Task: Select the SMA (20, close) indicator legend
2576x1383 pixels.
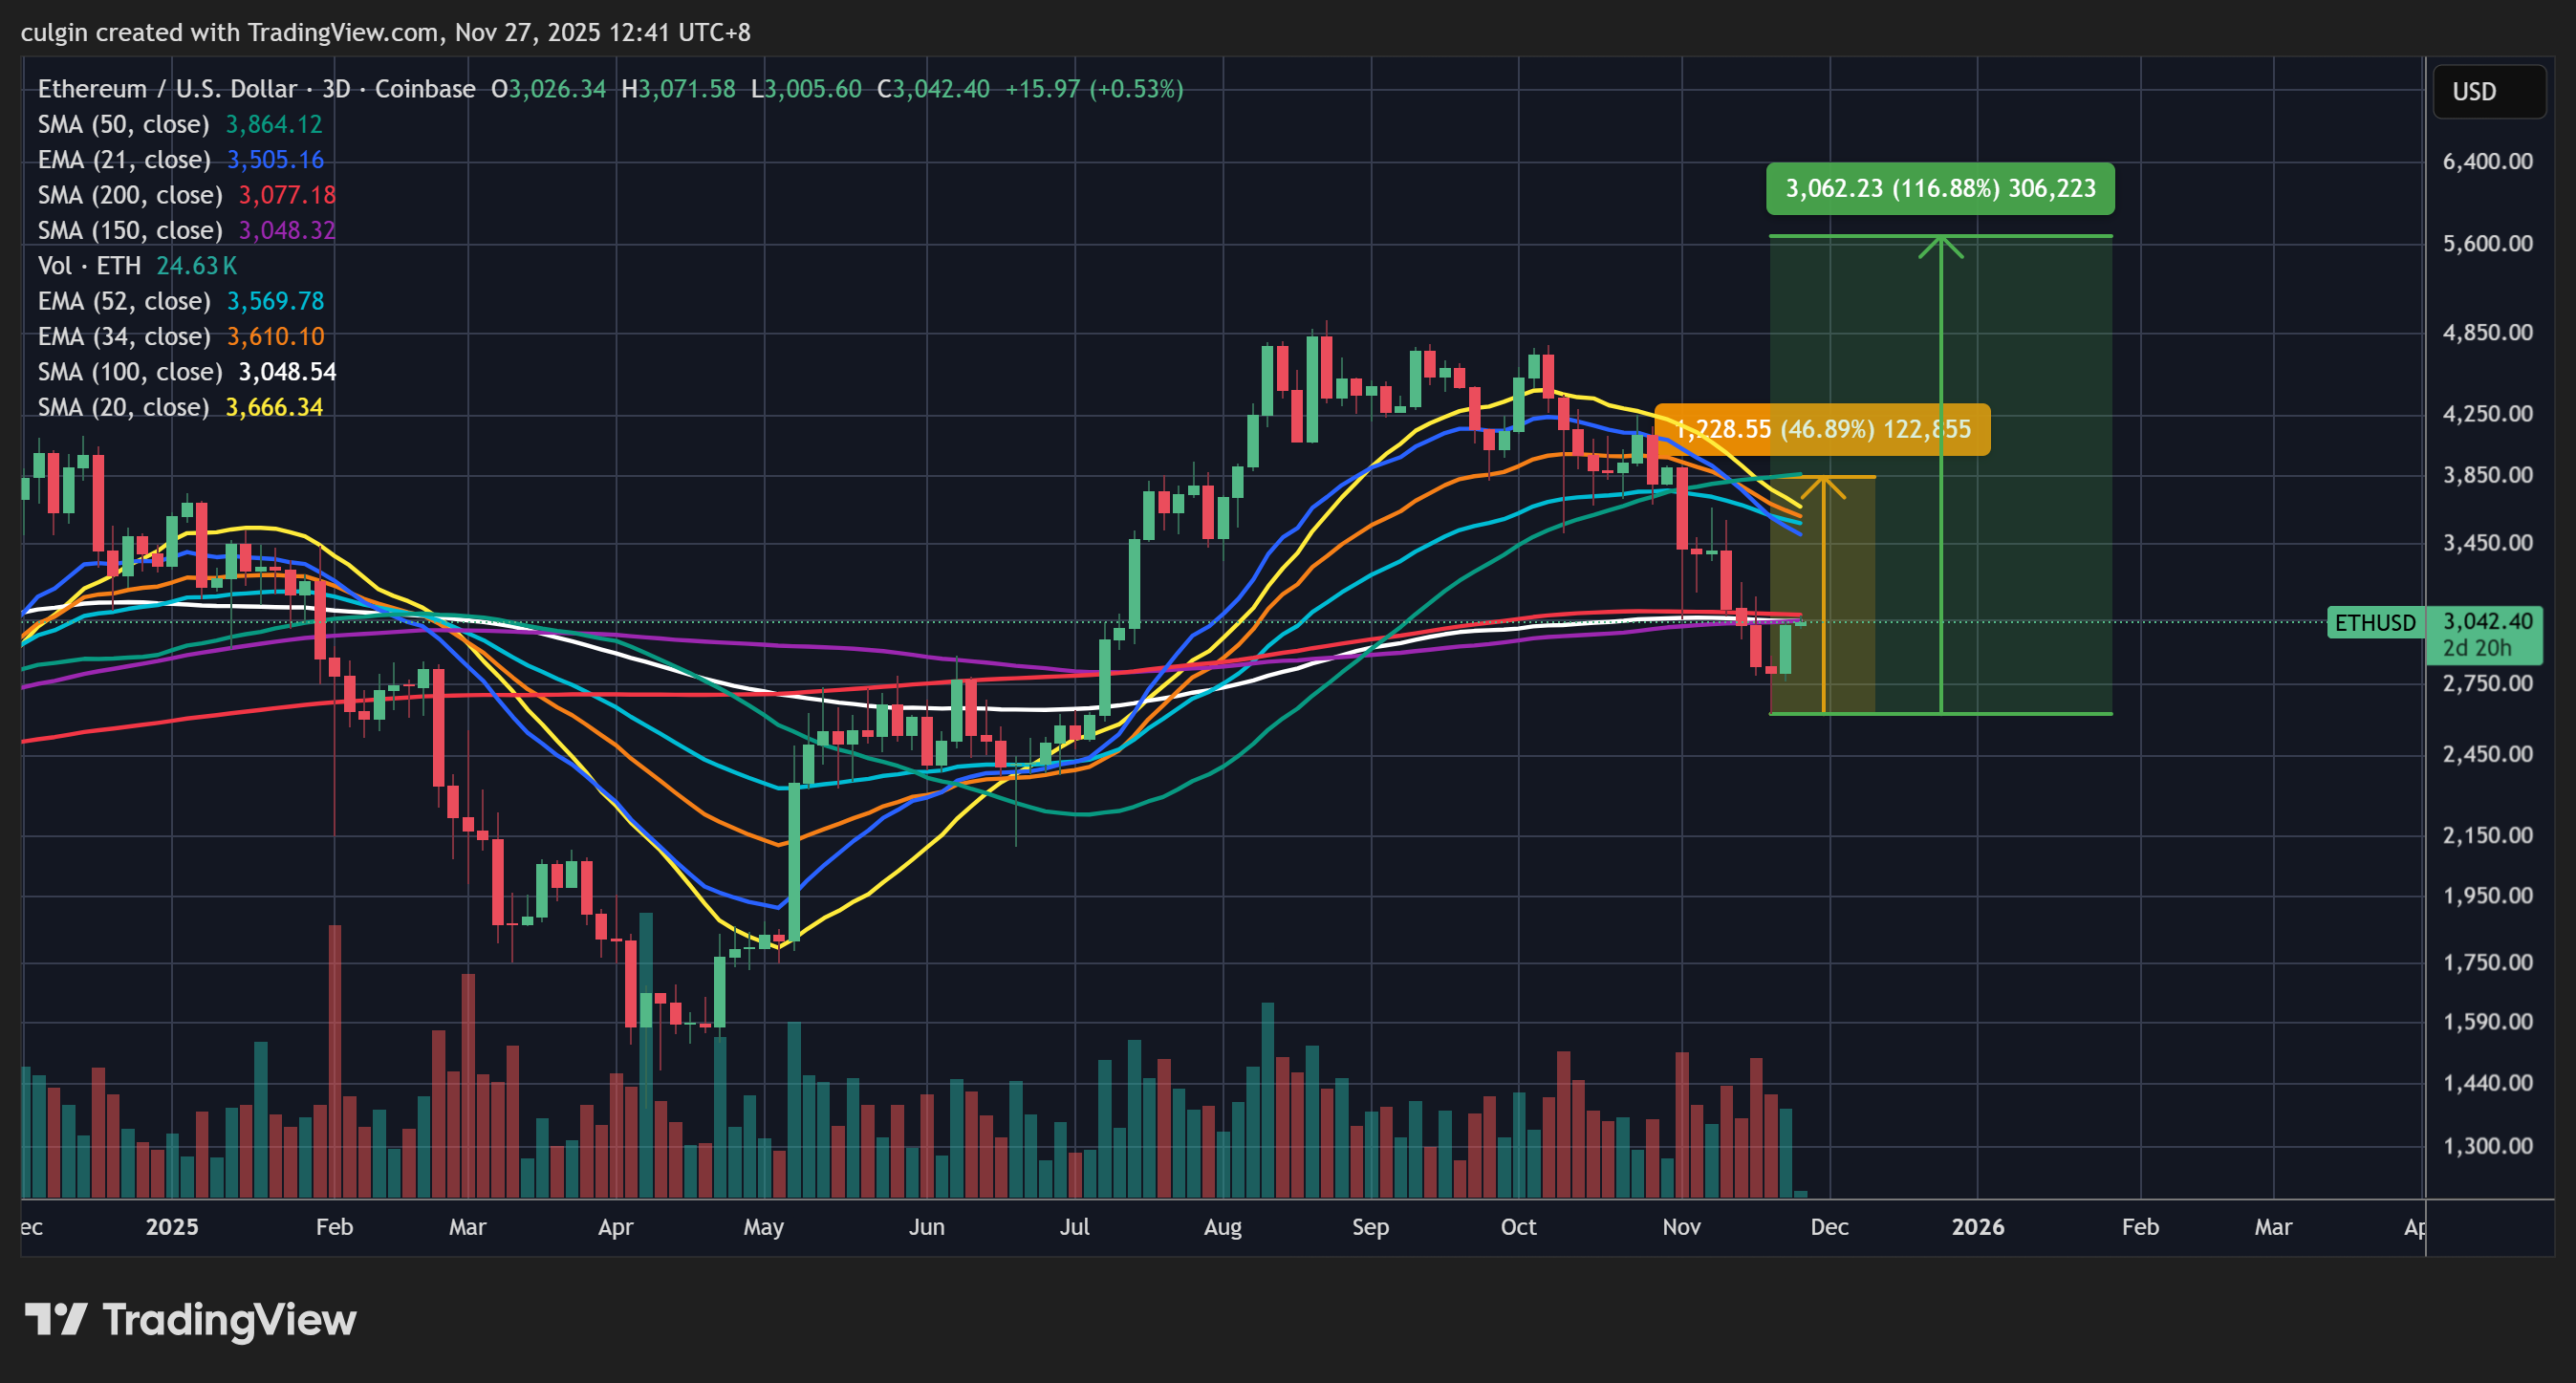Action: [180, 407]
